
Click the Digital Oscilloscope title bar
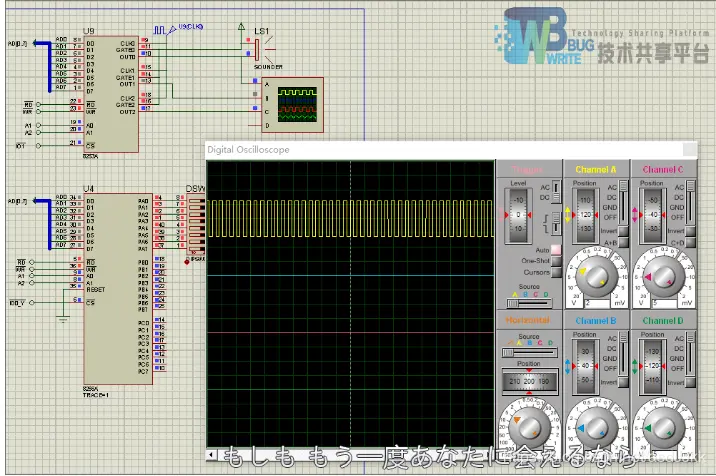coord(451,149)
